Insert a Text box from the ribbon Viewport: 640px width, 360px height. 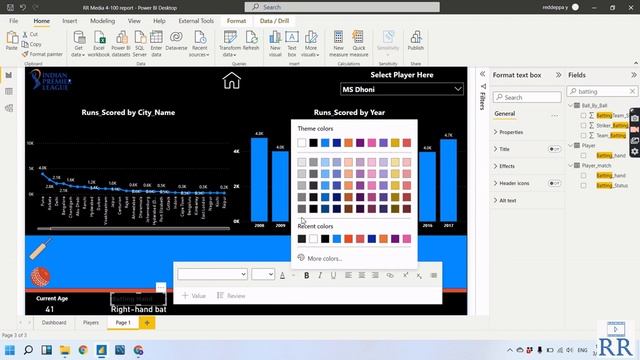point(292,43)
